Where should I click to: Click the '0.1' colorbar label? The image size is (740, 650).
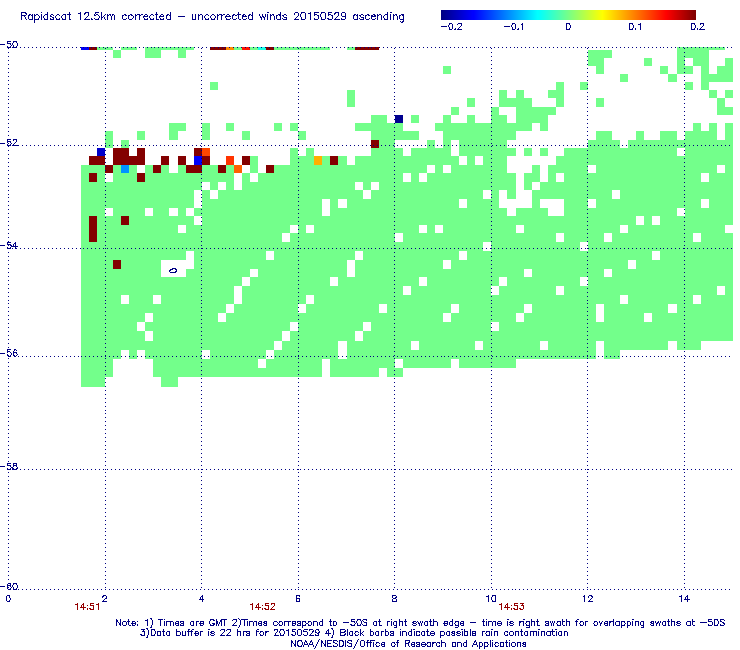click(635, 27)
